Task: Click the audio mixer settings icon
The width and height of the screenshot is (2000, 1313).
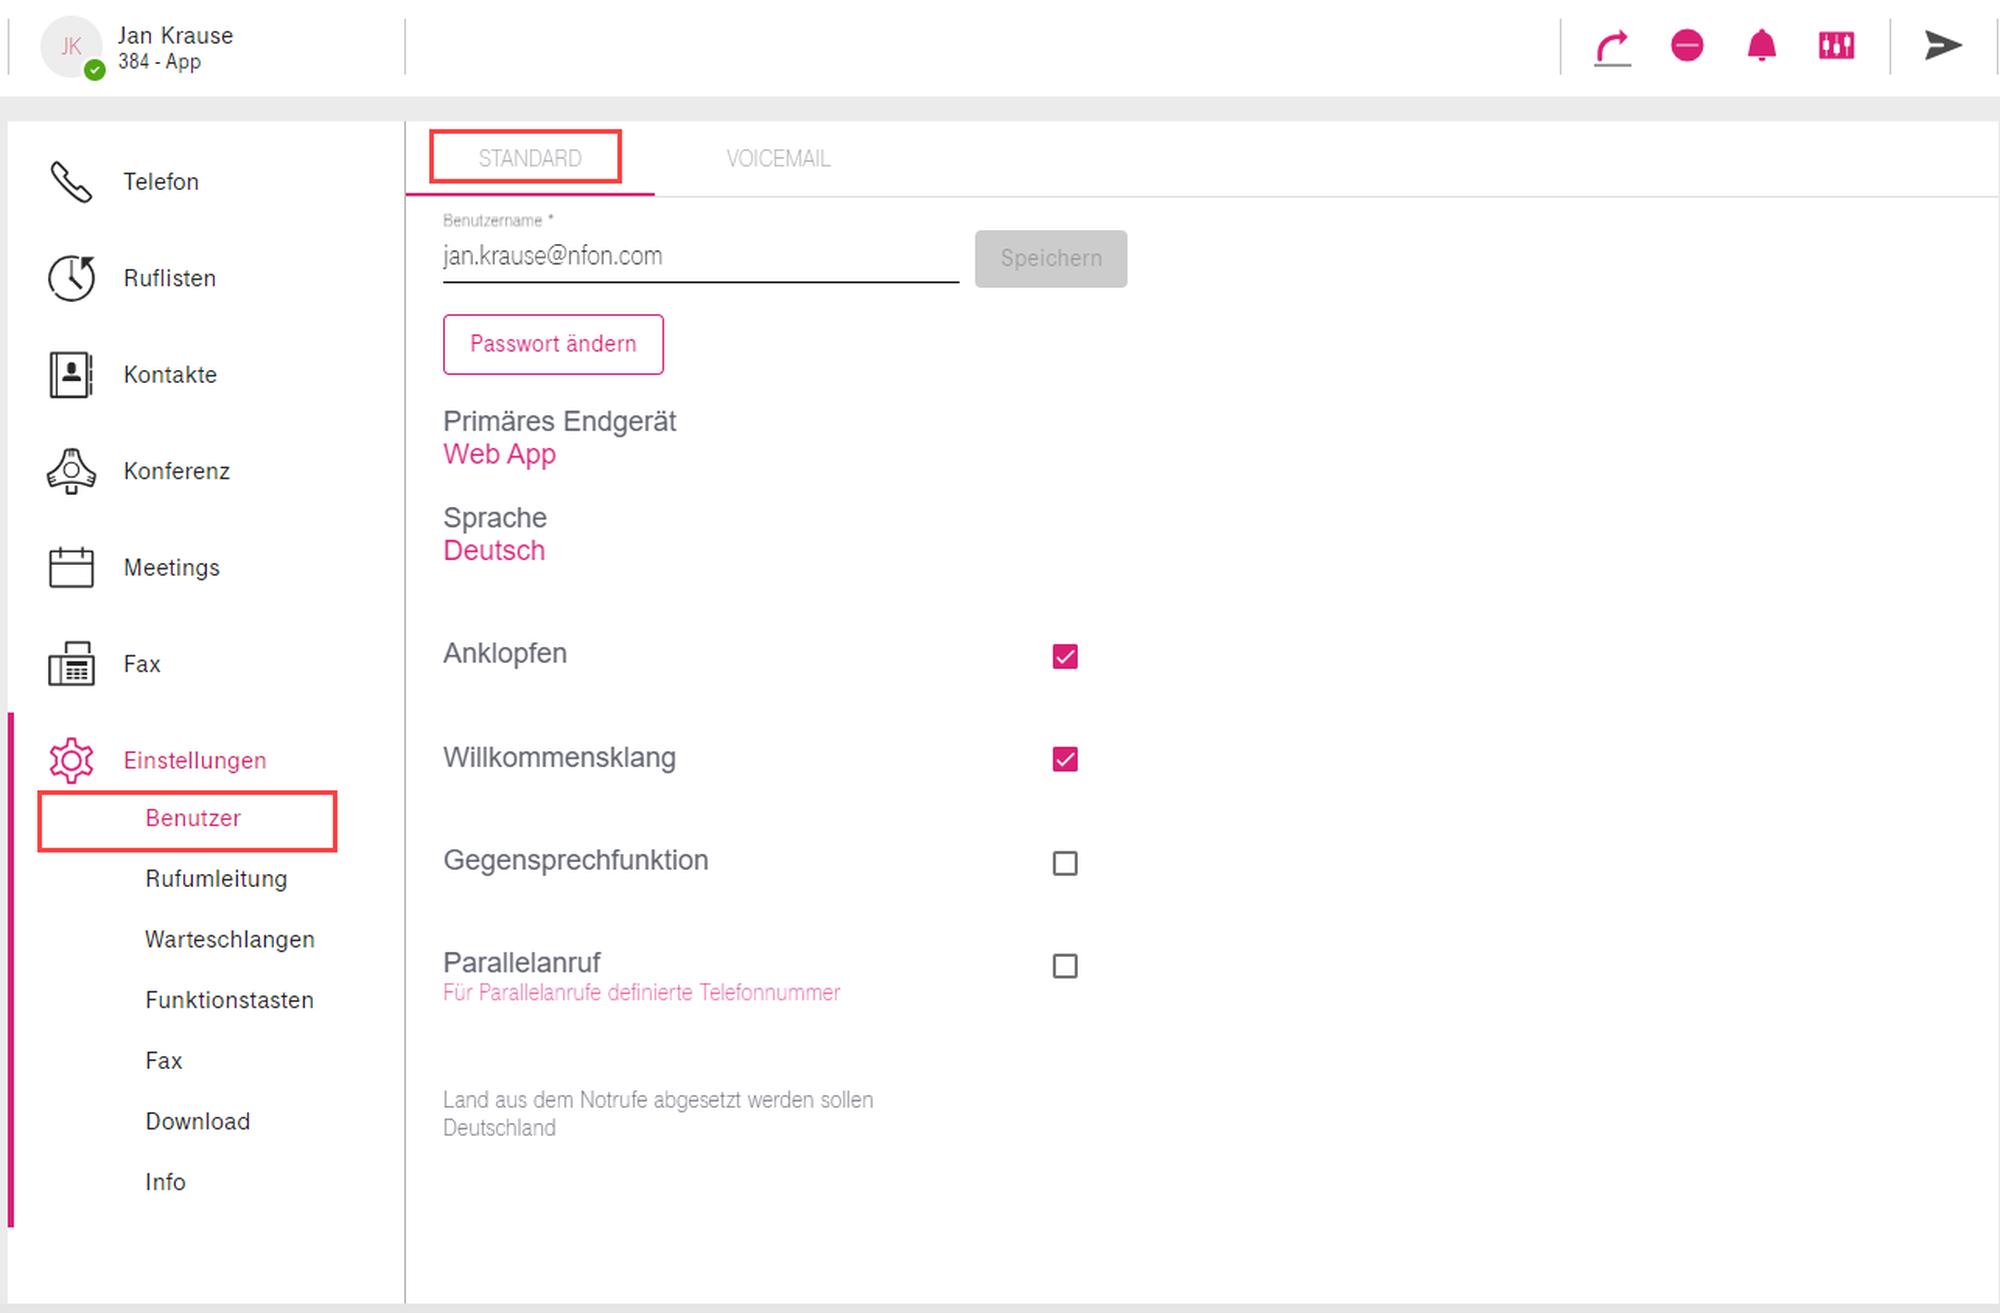Action: point(1836,46)
